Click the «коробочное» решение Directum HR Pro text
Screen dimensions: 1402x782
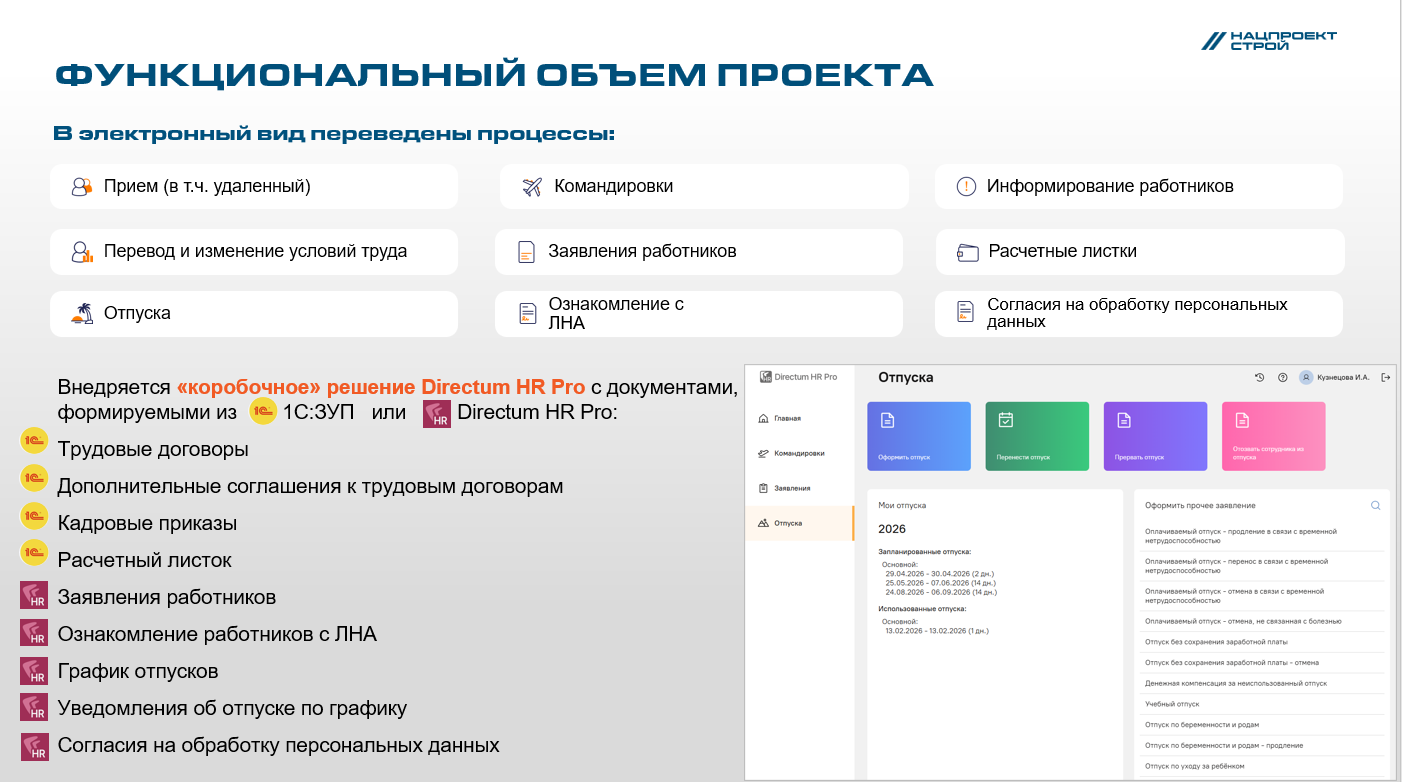pos(381,387)
